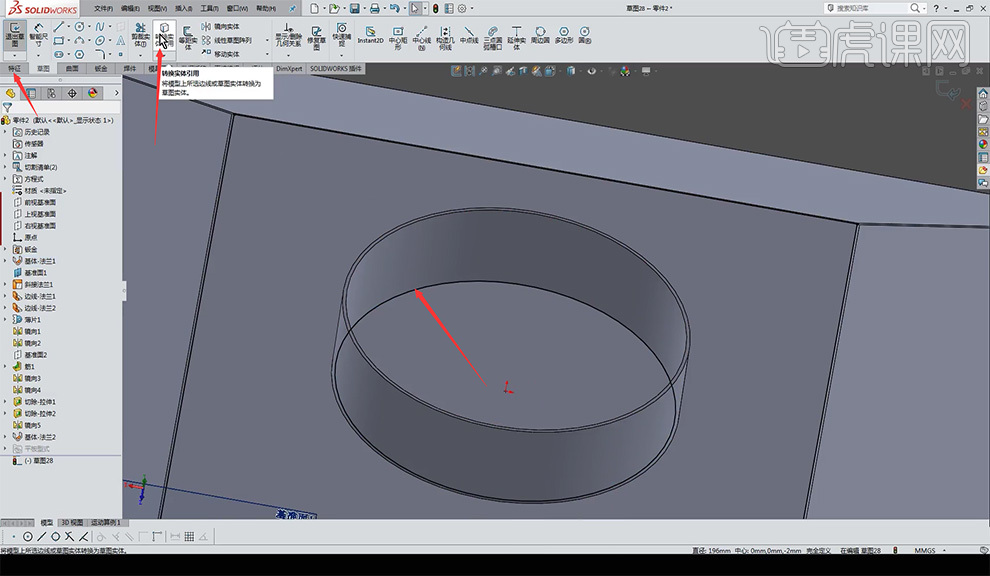Expand the 切除-拉伸1 feature node
Screen dimensions: 990x576
click(5, 401)
